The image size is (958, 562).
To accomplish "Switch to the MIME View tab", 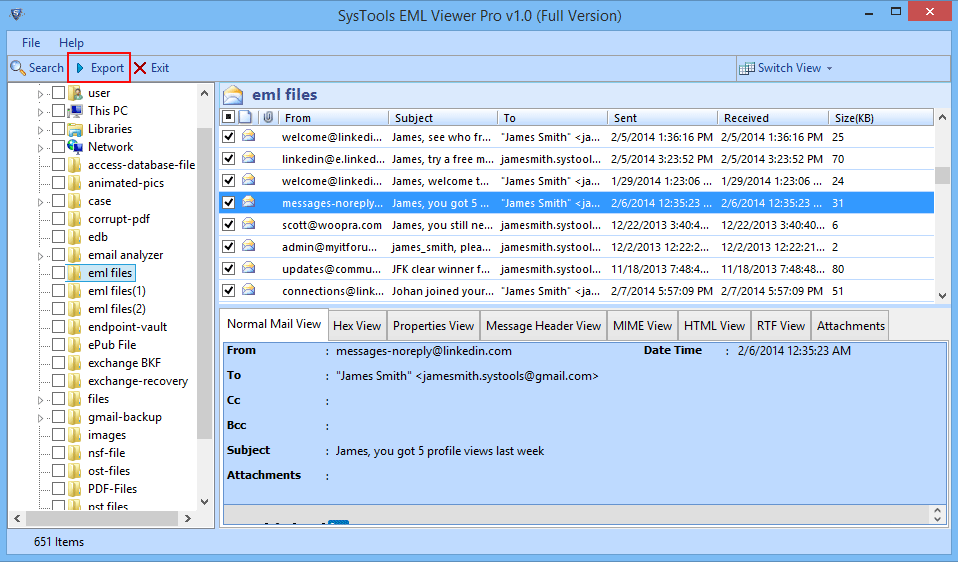I will [x=642, y=326].
